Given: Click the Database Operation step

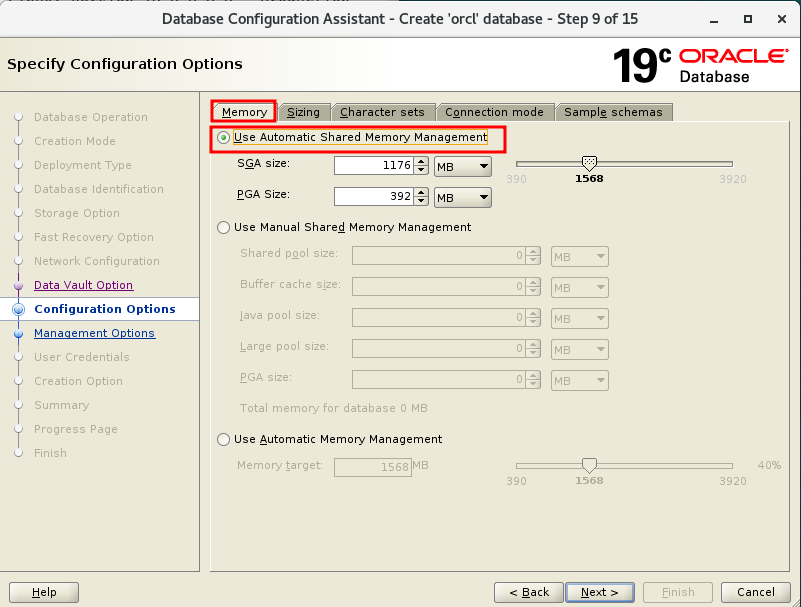Looking at the screenshot, I should (x=91, y=117).
